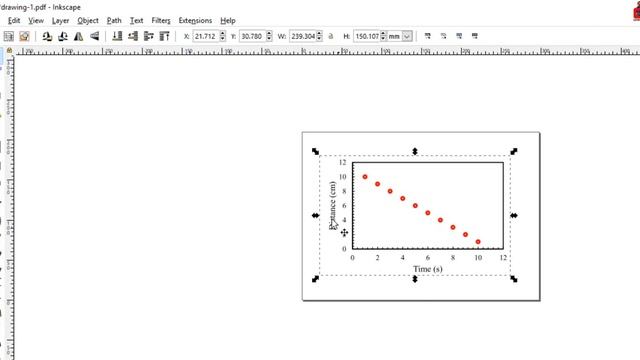640x360 pixels.
Task: Click the X position field showing 21.712
Action: point(206,36)
